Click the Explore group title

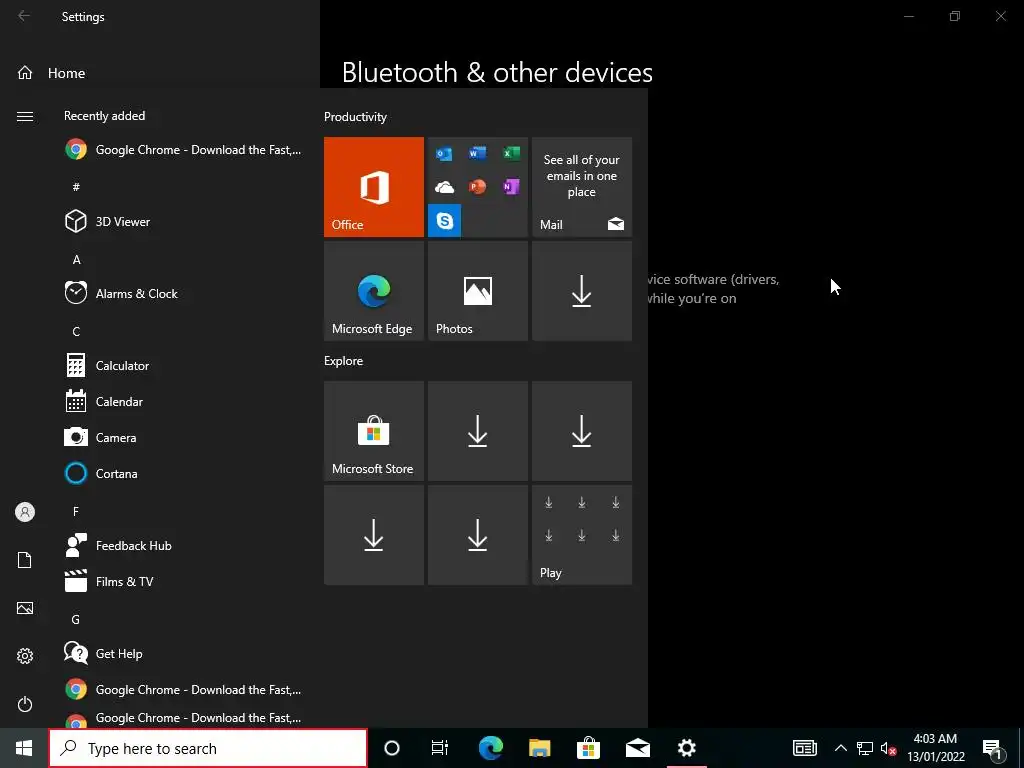[x=344, y=360]
